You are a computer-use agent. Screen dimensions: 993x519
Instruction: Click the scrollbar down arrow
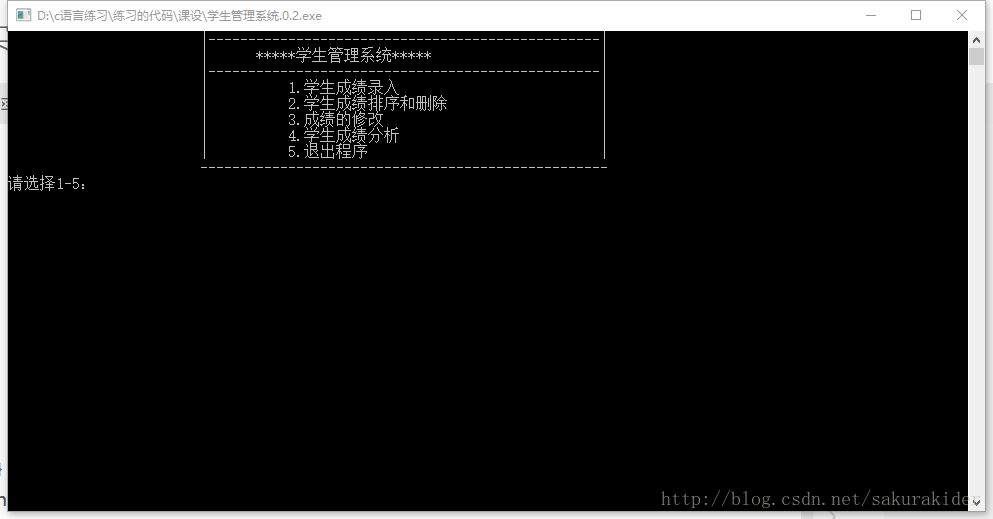tap(976, 503)
